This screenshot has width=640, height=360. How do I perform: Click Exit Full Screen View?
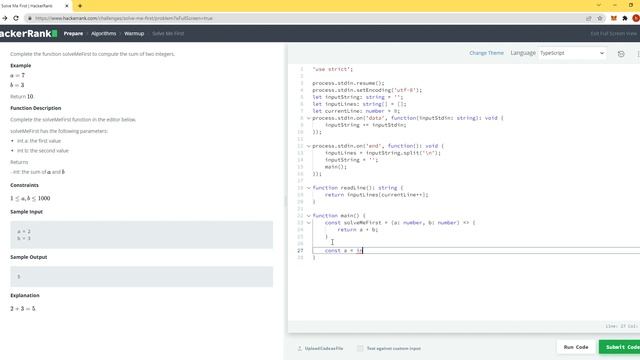click(x=613, y=33)
